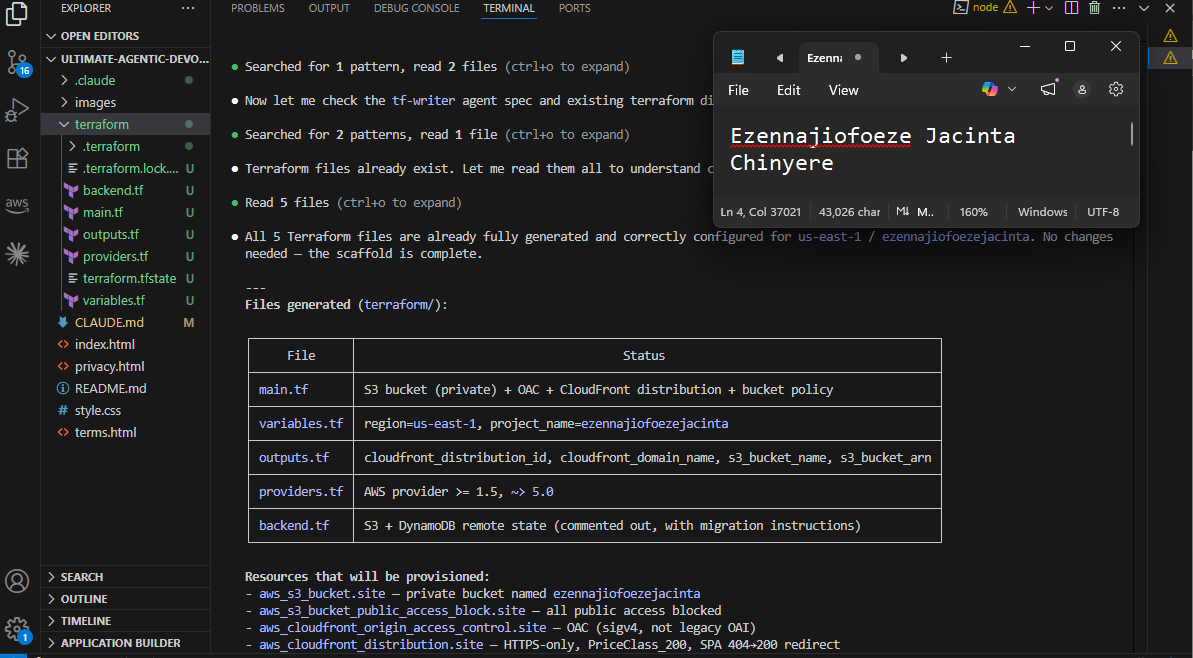Click the panel collapse chevron
The width and height of the screenshot is (1193, 658).
1144,8
